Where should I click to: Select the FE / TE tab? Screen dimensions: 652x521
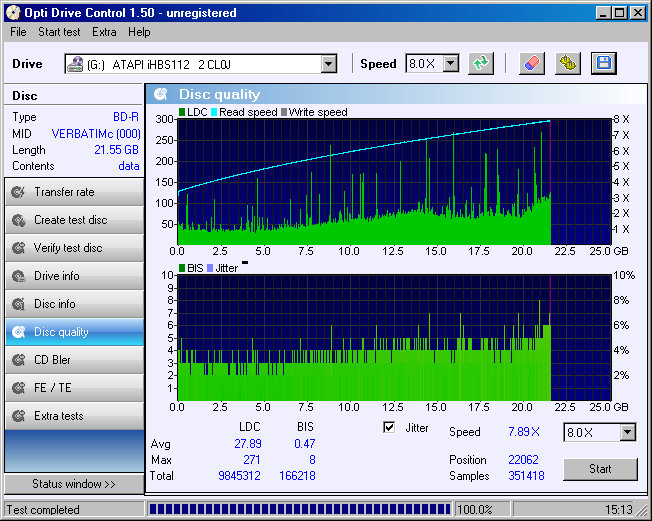click(74, 388)
